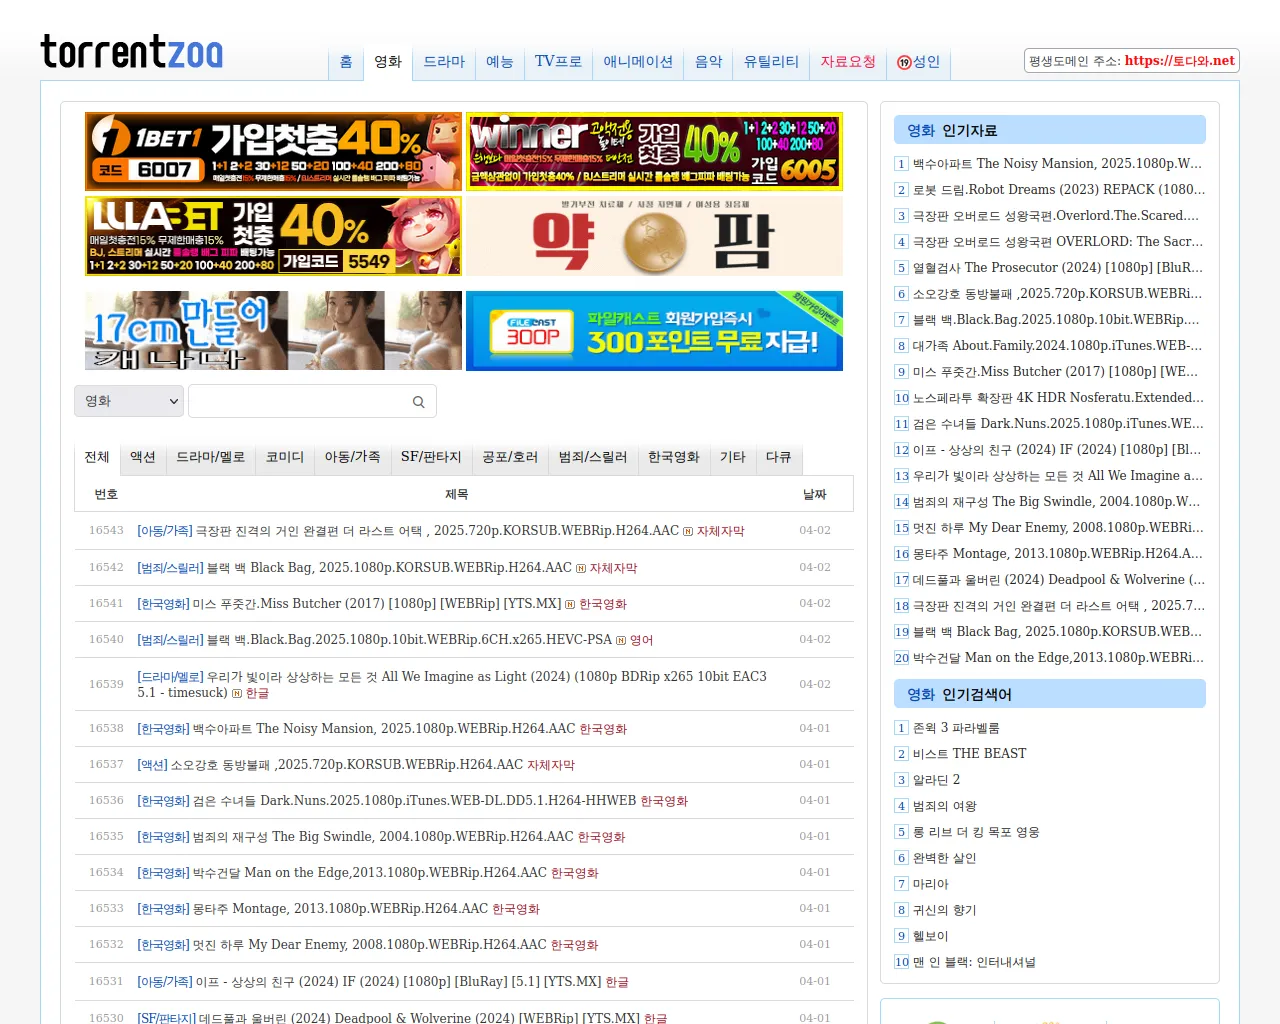Open the 영화 category dropdown

point(129,401)
